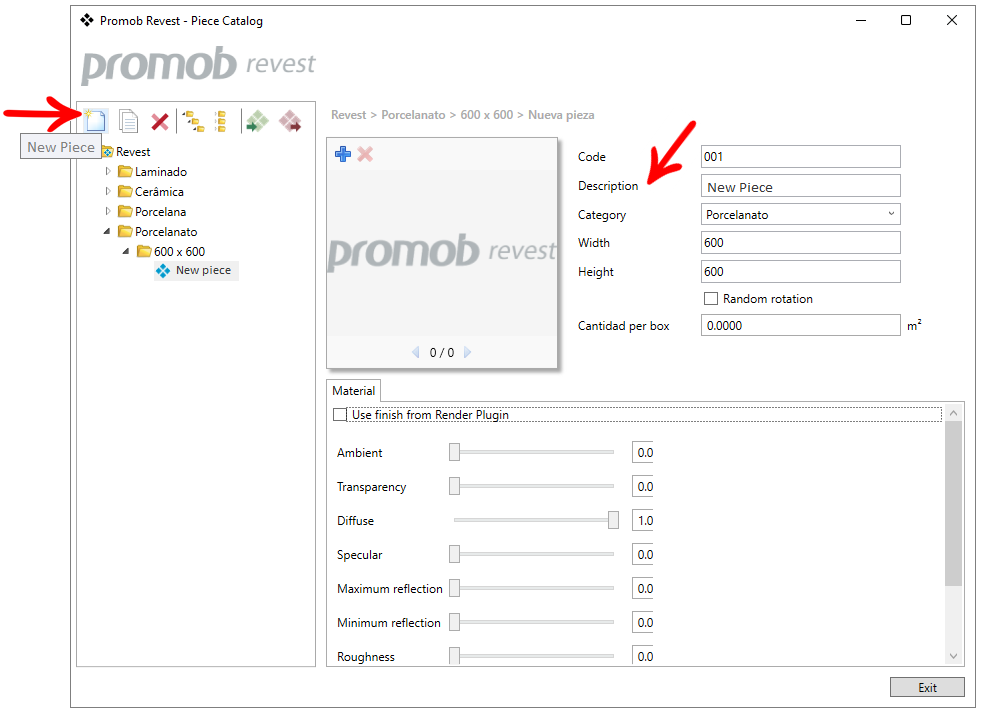Screen dimensions: 981x715
Task: Toggle the Random rotation checkbox
Action: (x=711, y=299)
